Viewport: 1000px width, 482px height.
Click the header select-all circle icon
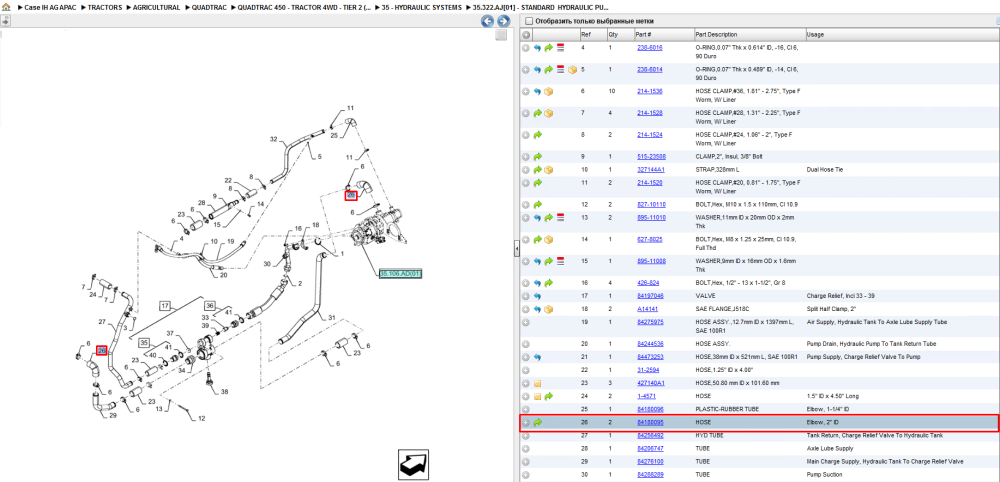526,34
